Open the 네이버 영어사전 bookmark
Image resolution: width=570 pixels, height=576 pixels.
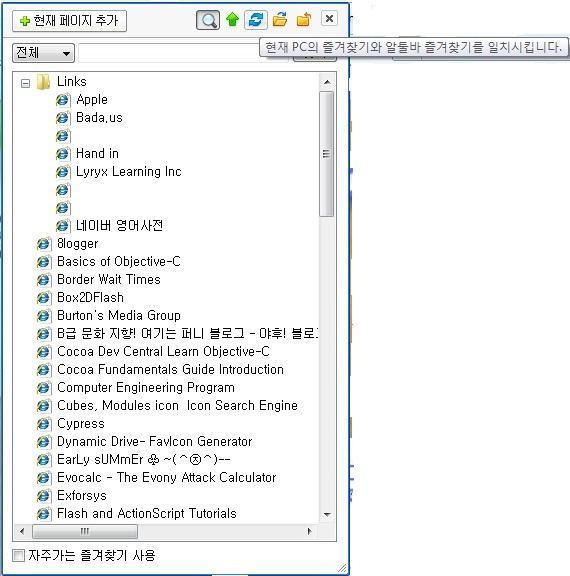tap(119, 226)
